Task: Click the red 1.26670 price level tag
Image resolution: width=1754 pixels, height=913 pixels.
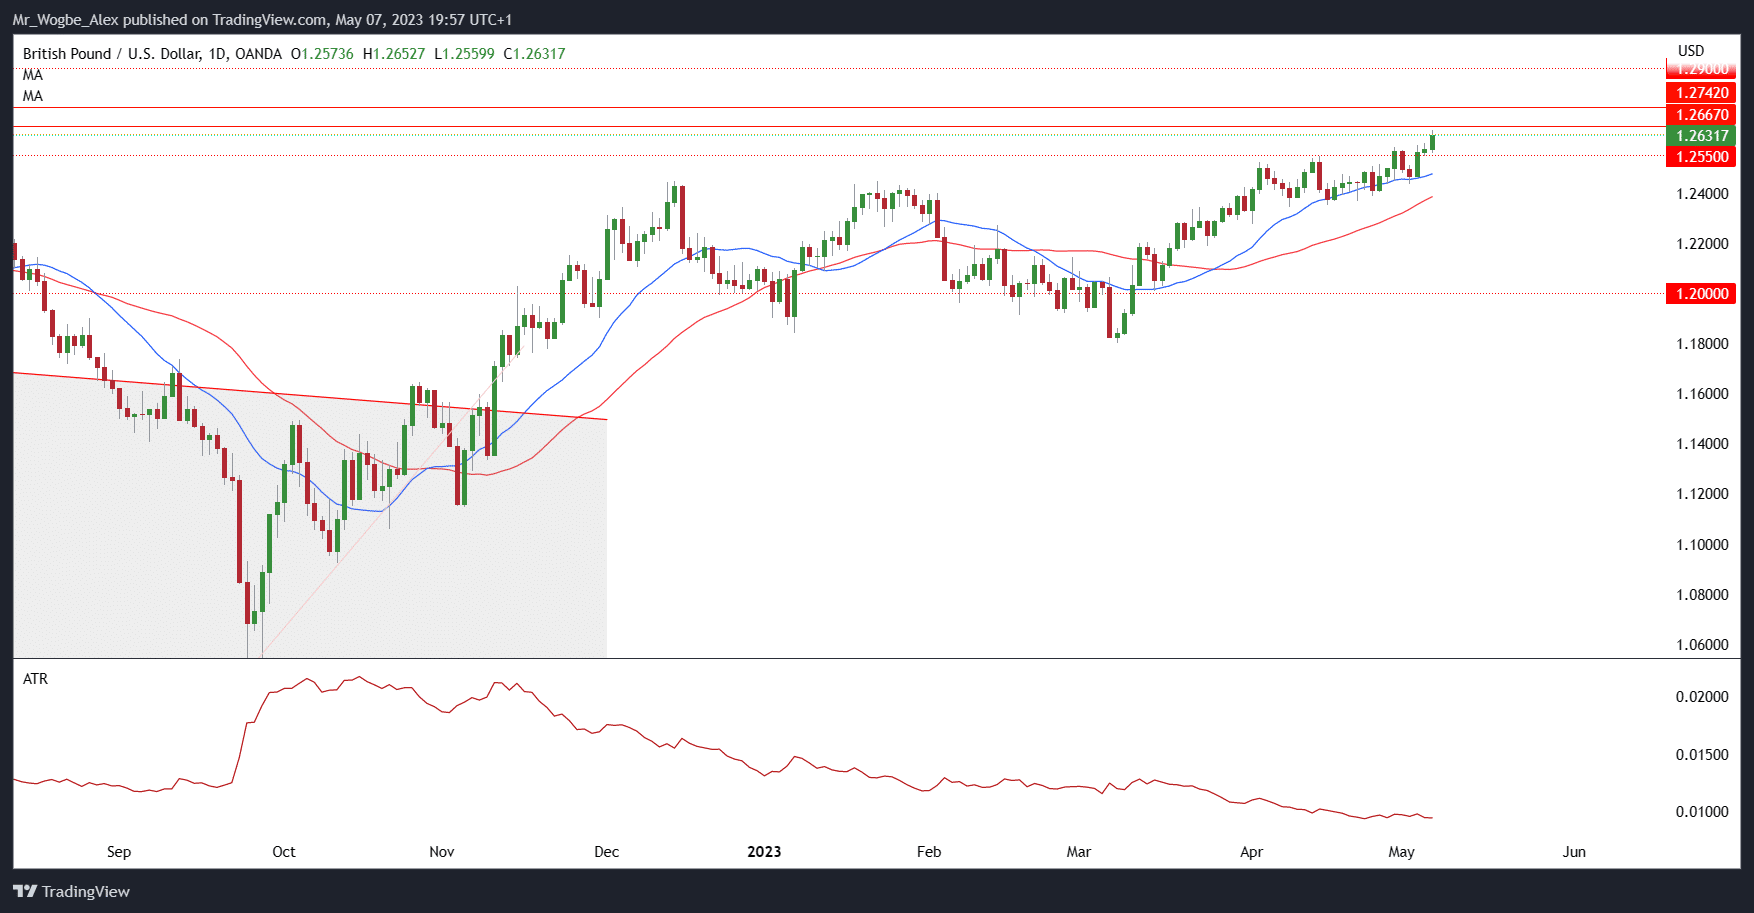Action: click(x=1701, y=115)
